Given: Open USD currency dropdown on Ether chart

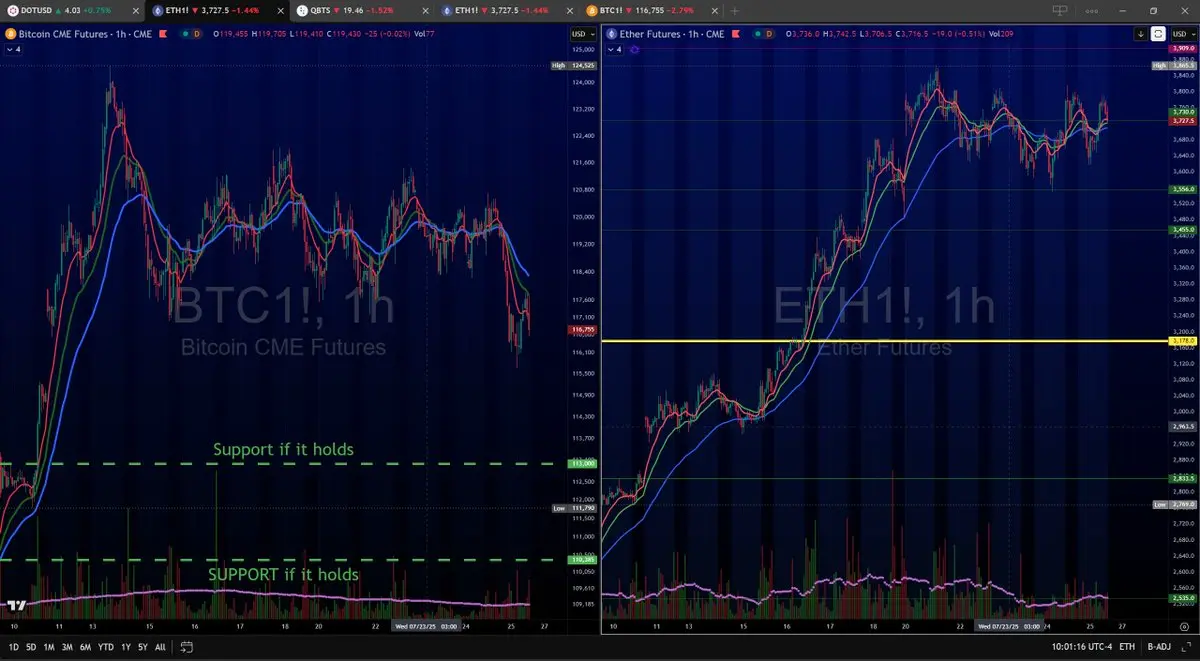Looking at the screenshot, I should [1182, 34].
